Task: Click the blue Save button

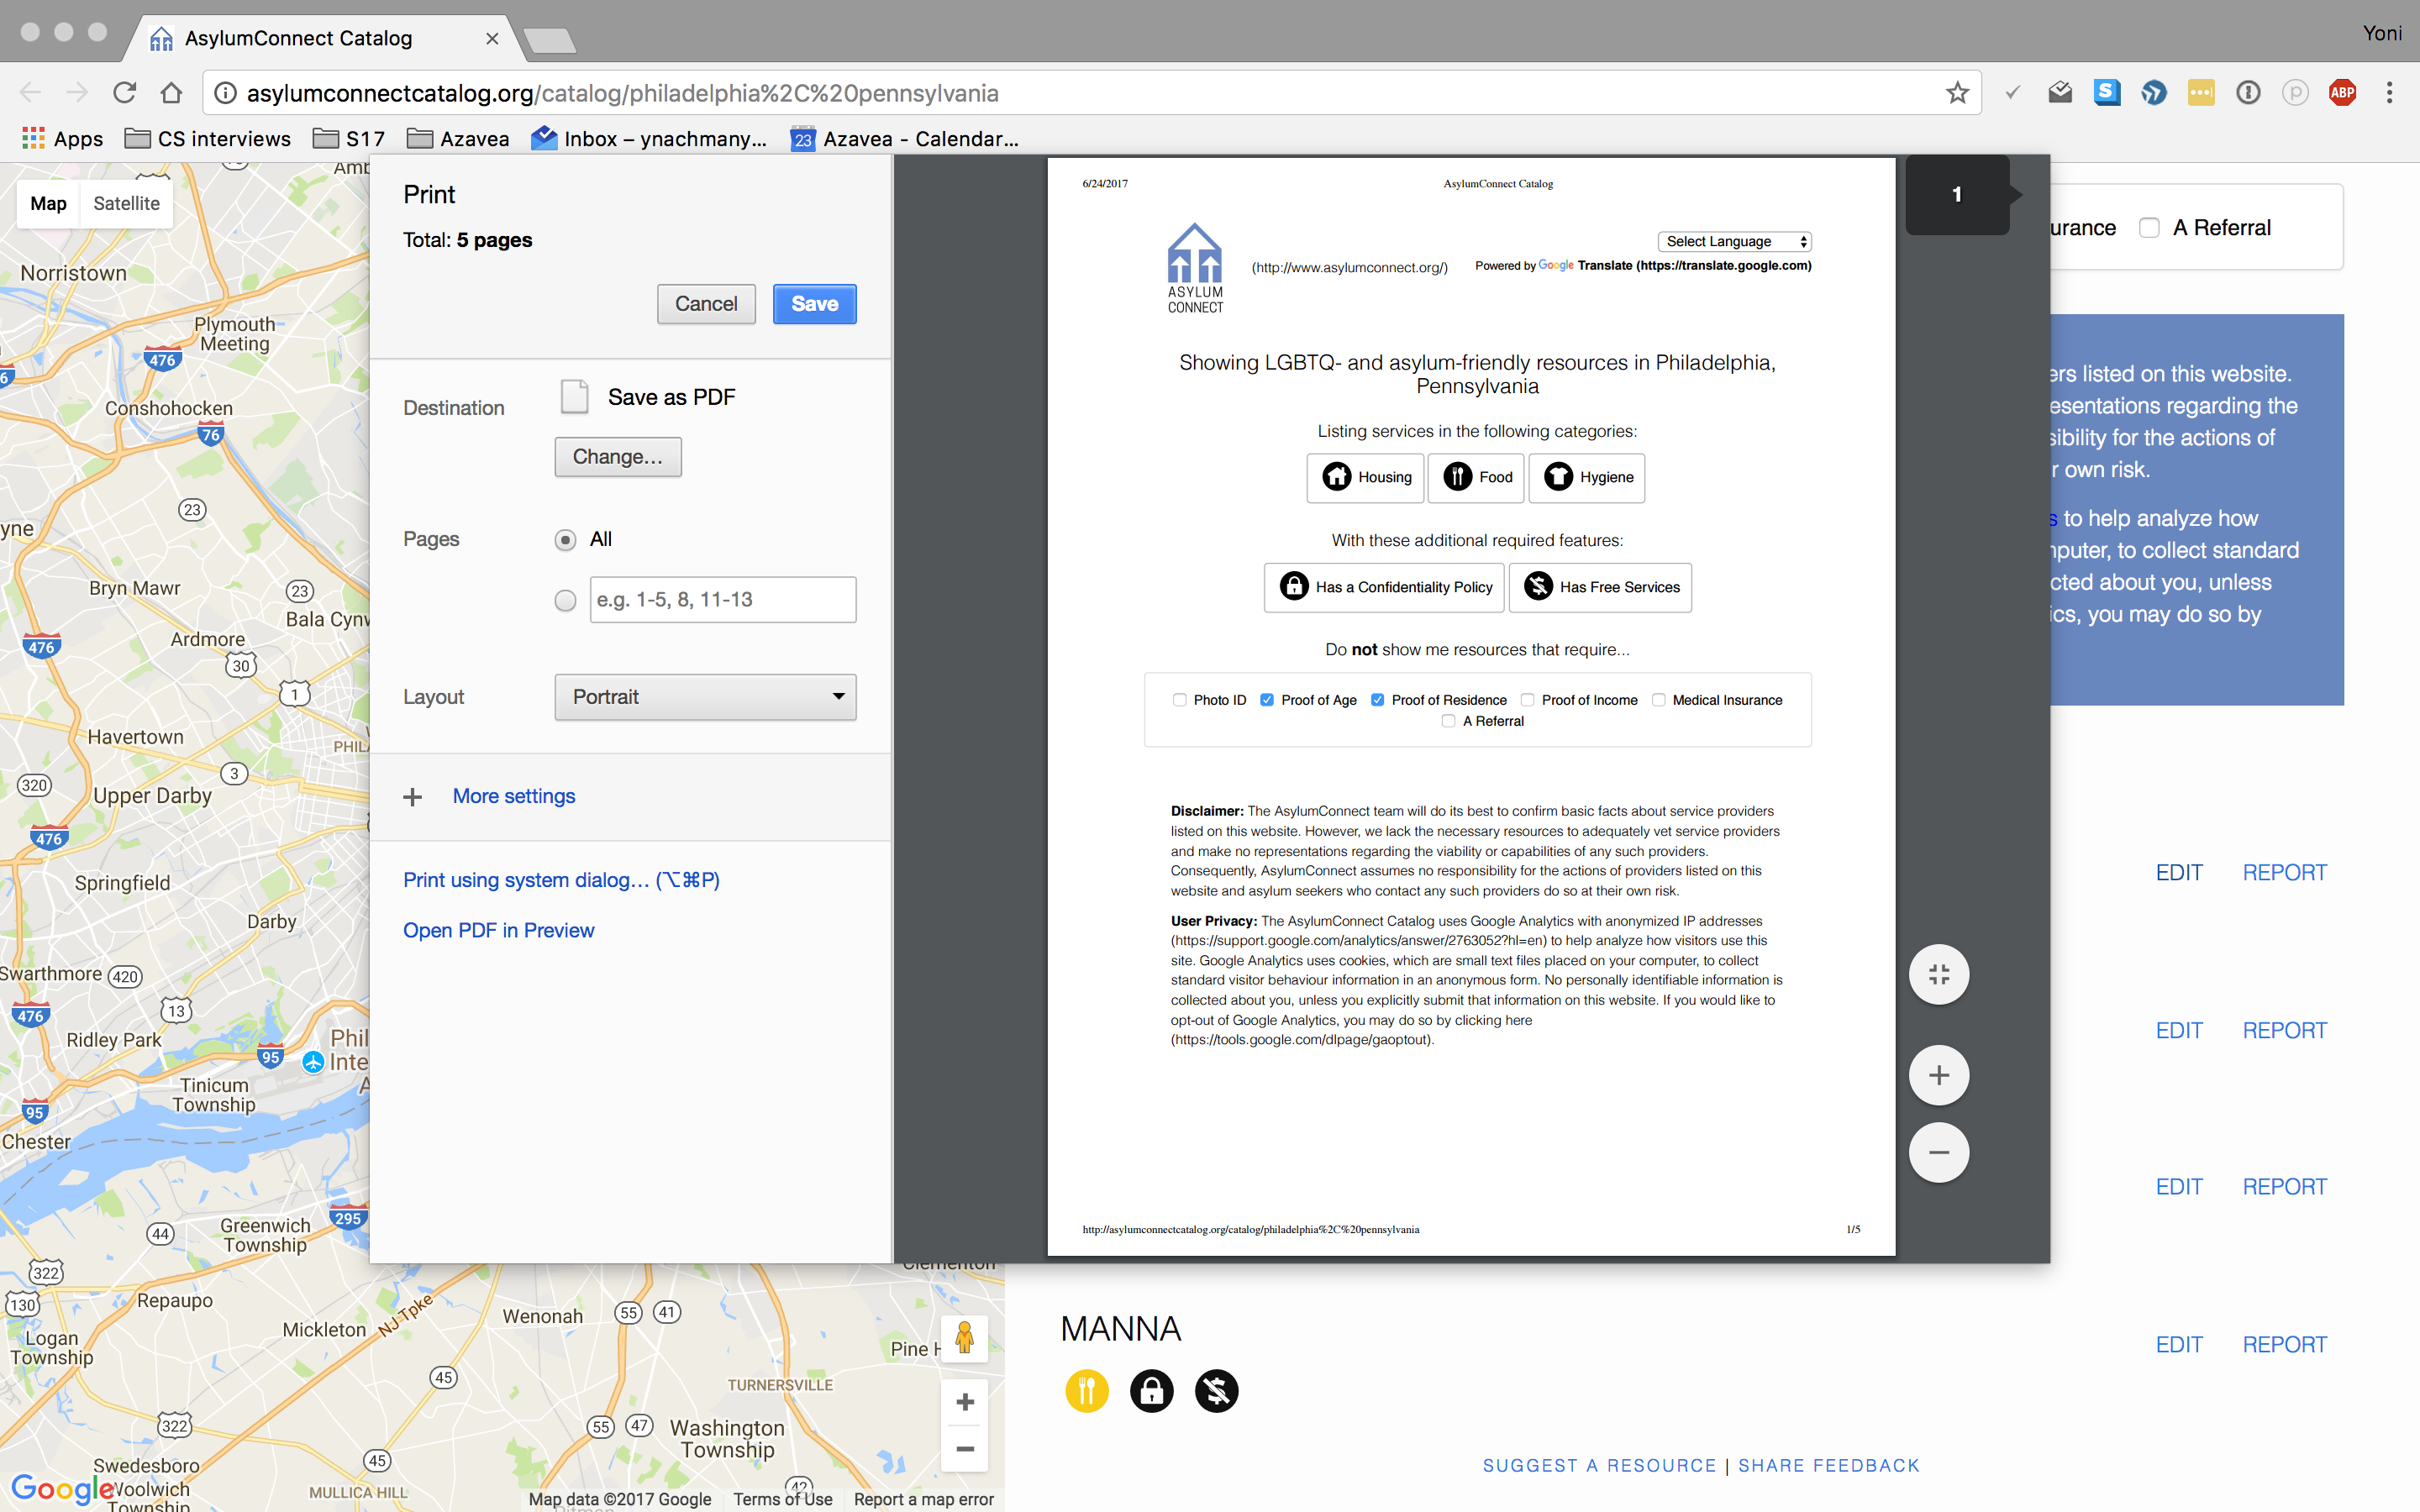Action: pyautogui.click(x=814, y=304)
